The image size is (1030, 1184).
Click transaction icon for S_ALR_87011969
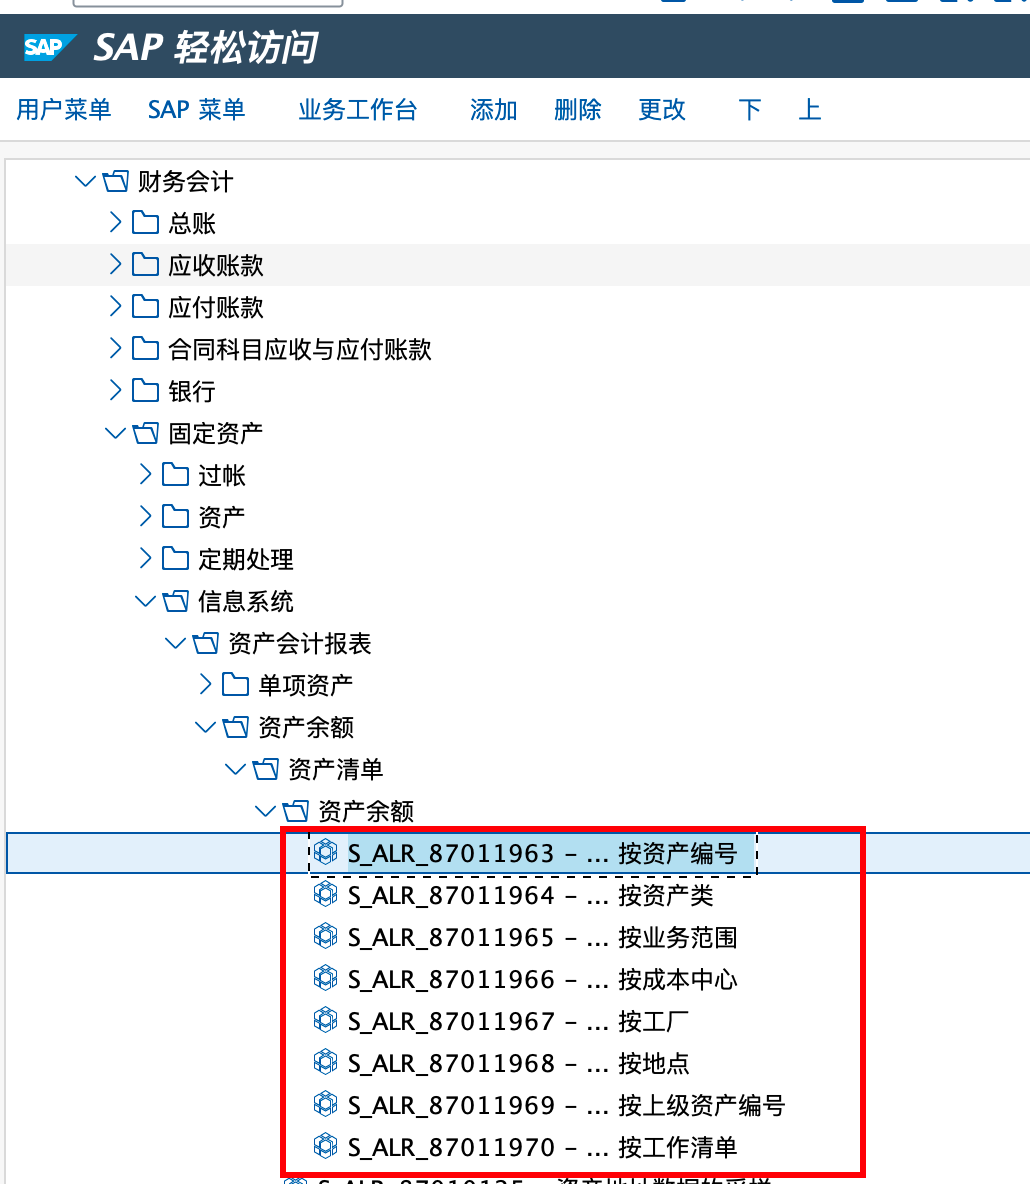click(x=325, y=1105)
